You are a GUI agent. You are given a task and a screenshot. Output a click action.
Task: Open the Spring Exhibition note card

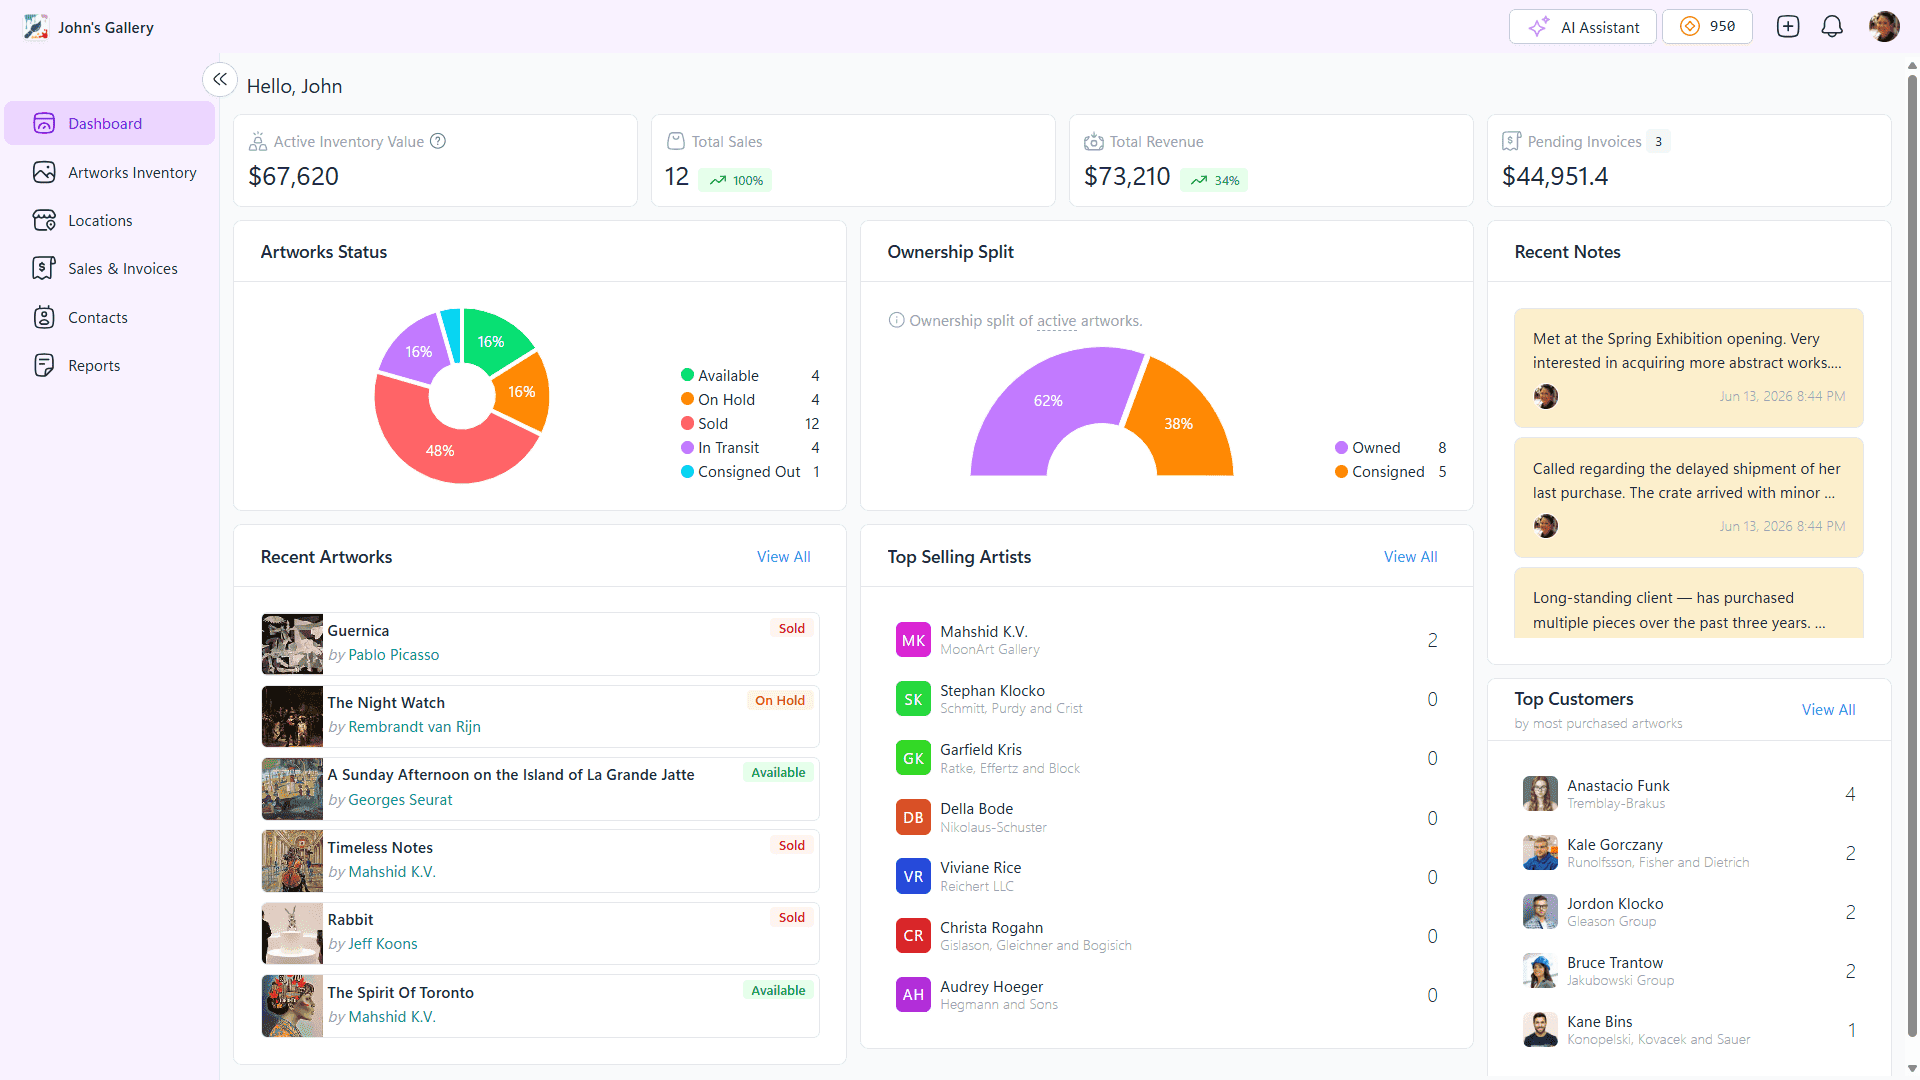[x=1688, y=368]
